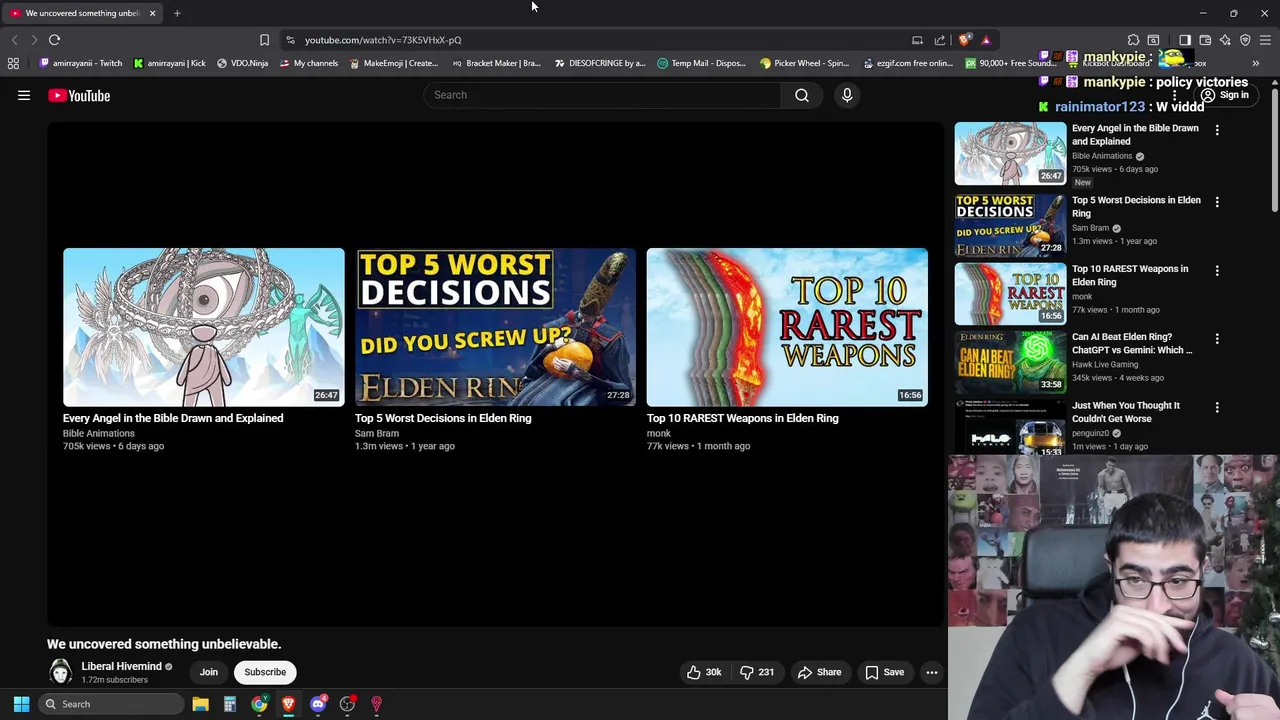Close the current browser tab
The height and width of the screenshot is (720, 1280).
(152, 13)
